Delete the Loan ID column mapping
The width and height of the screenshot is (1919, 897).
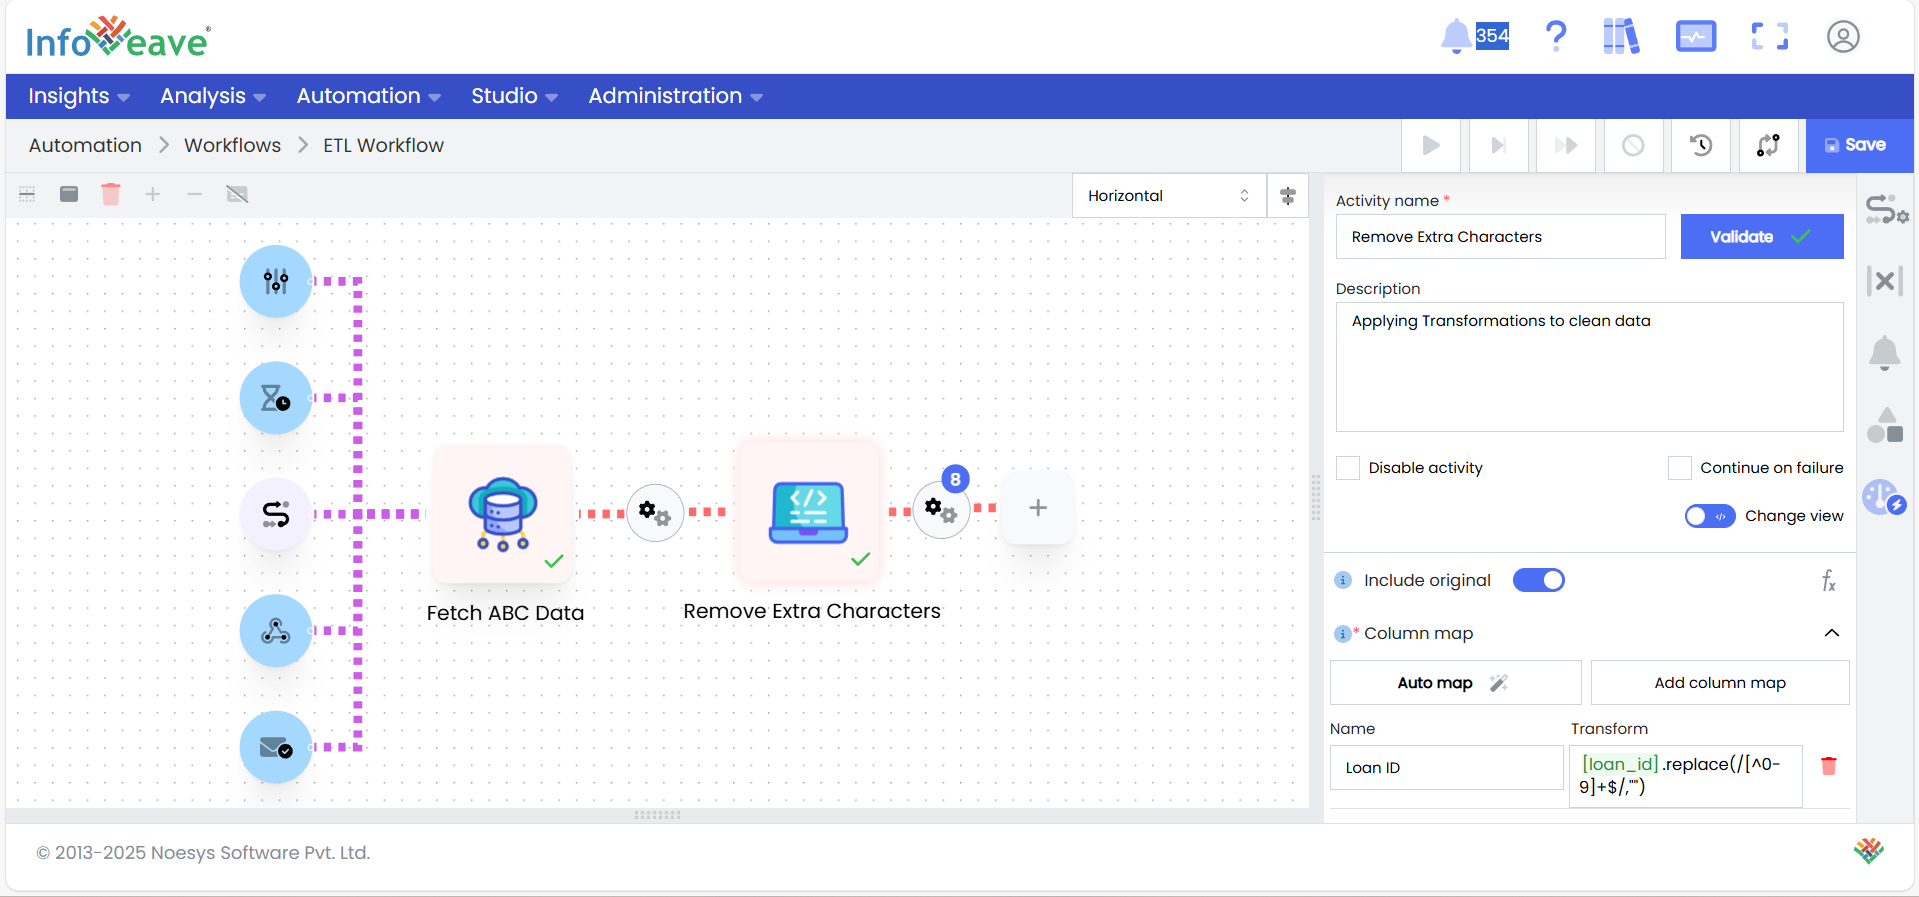(x=1829, y=766)
